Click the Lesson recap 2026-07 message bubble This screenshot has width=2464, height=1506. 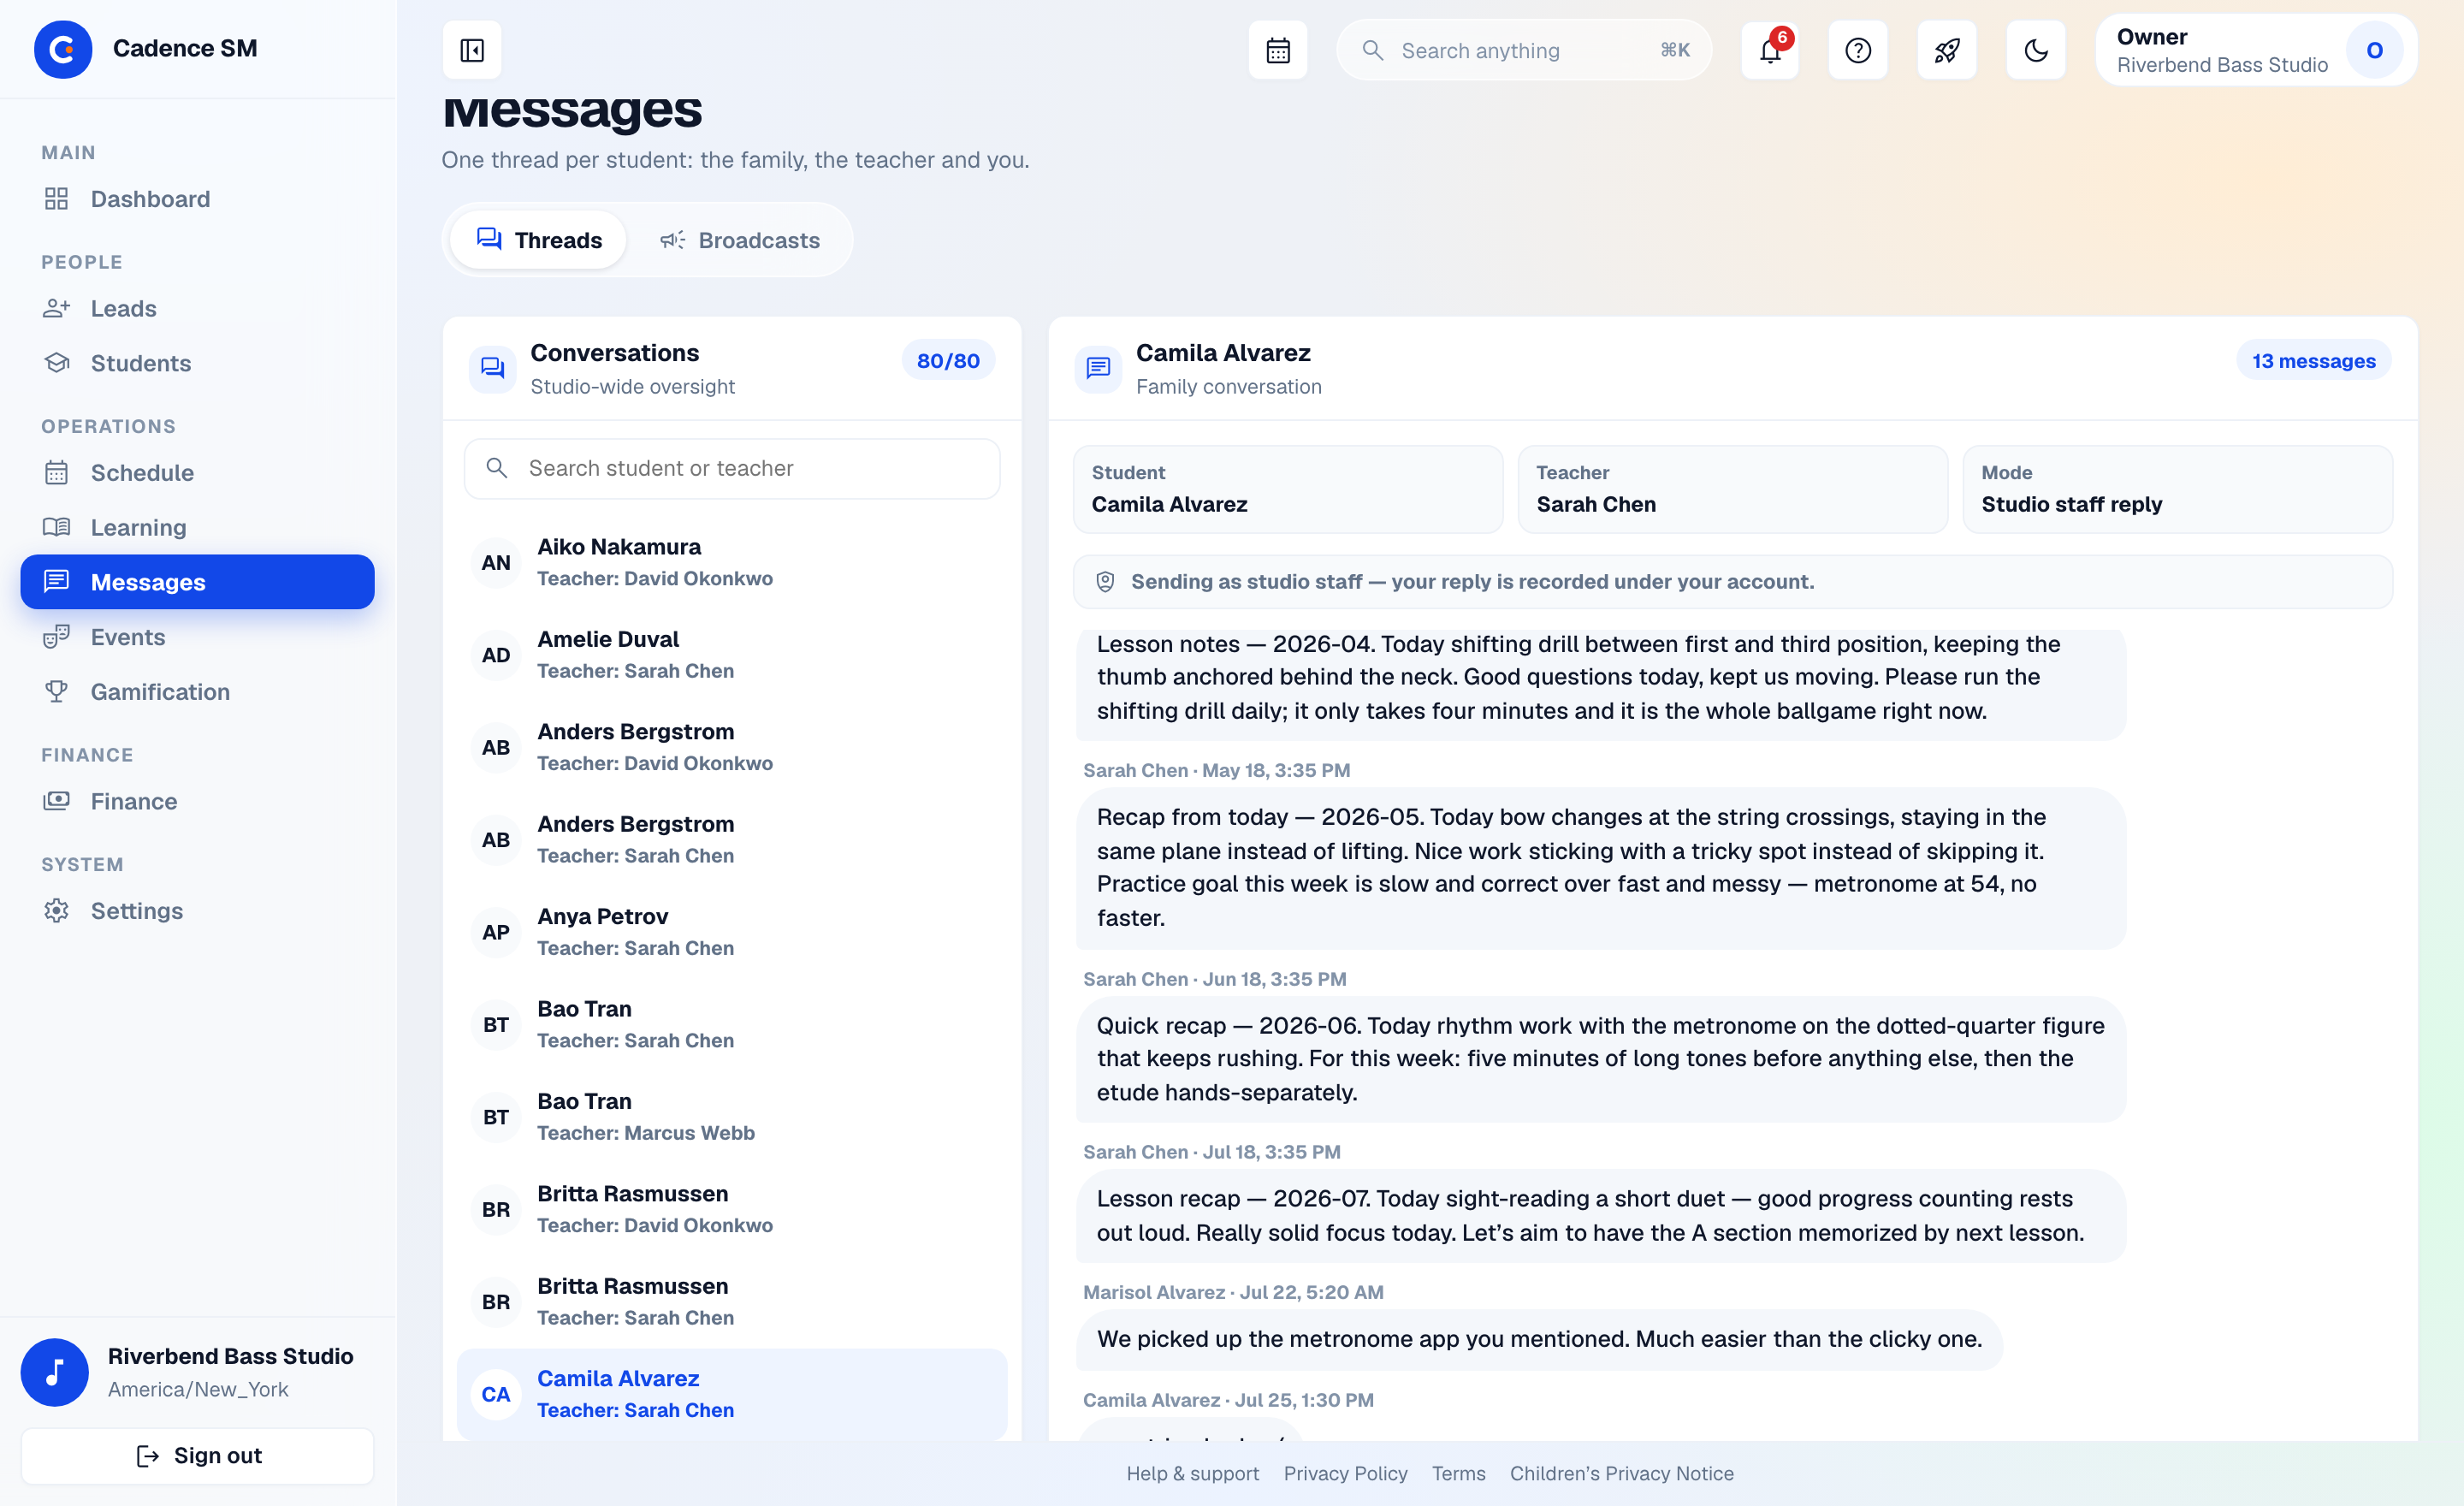tap(1601, 1216)
